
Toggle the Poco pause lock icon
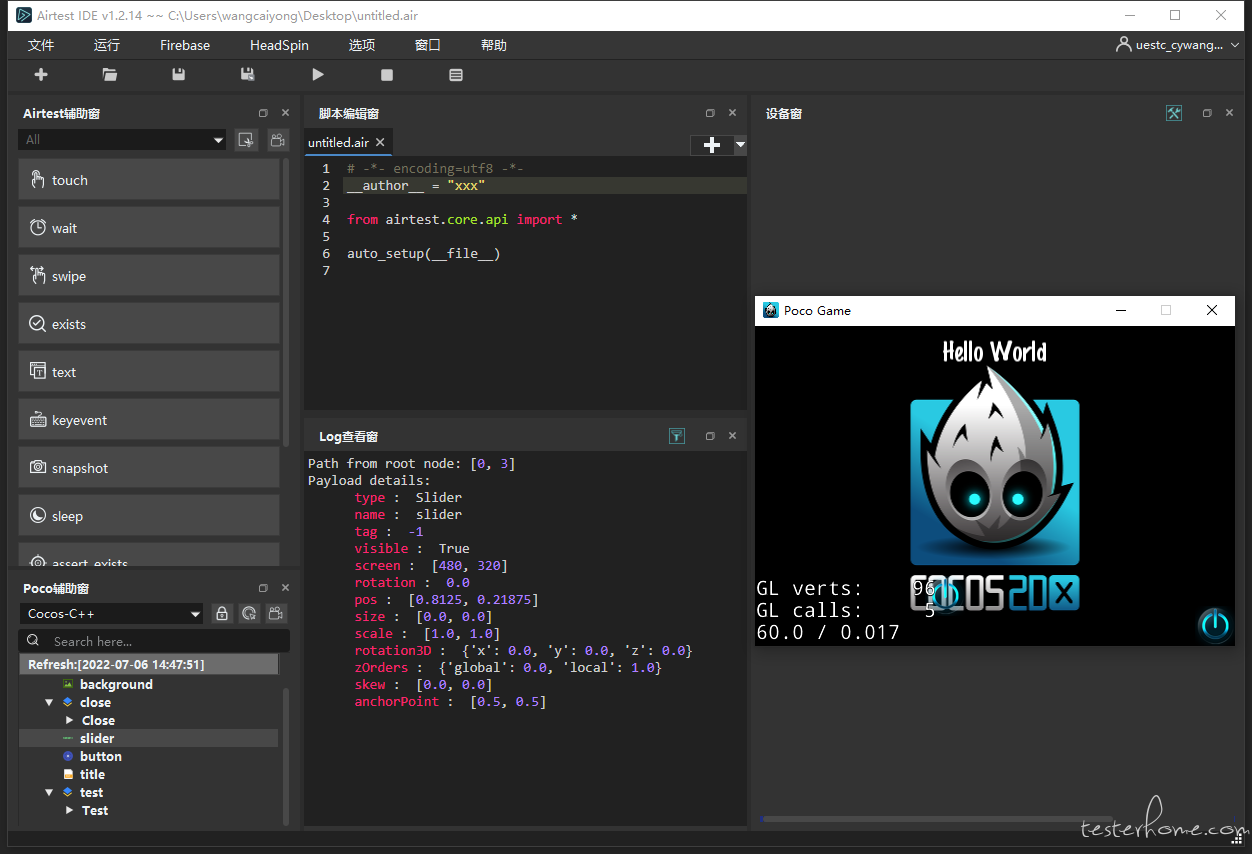tap(222, 614)
